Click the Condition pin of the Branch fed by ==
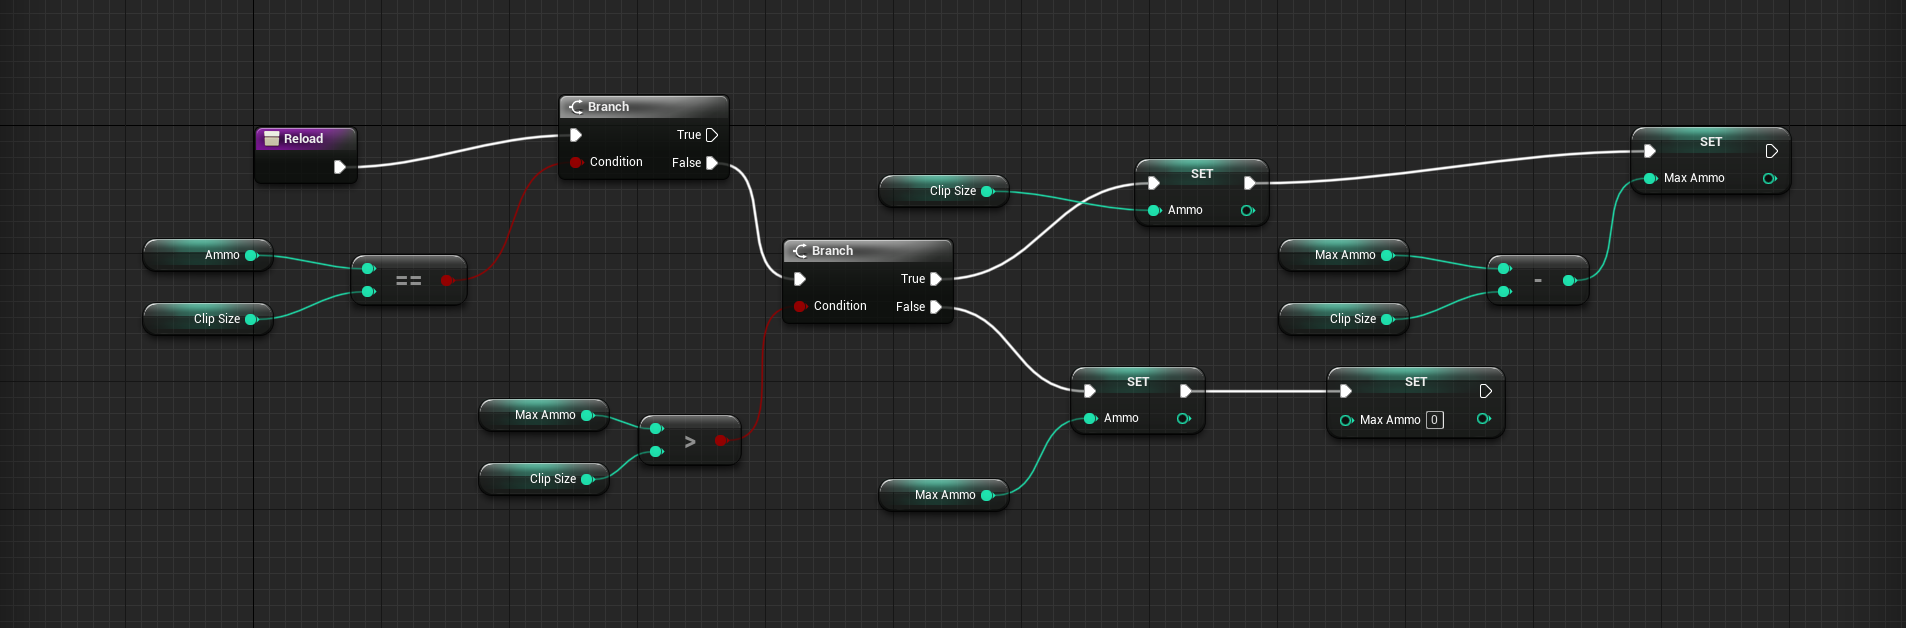This screenshot has width=1906, height=628. coord(576,162)
